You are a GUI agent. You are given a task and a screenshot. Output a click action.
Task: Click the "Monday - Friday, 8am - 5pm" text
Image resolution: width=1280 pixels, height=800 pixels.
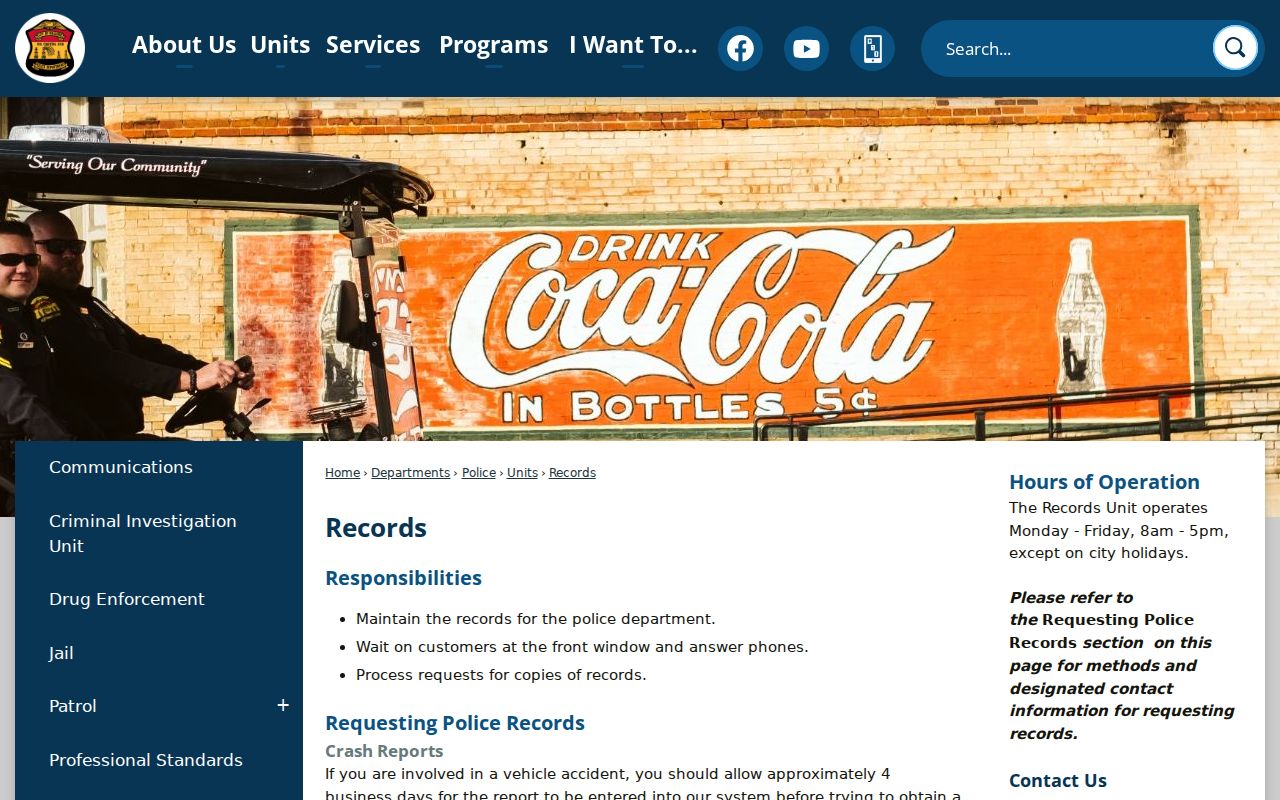click(x=1119, y=531)
